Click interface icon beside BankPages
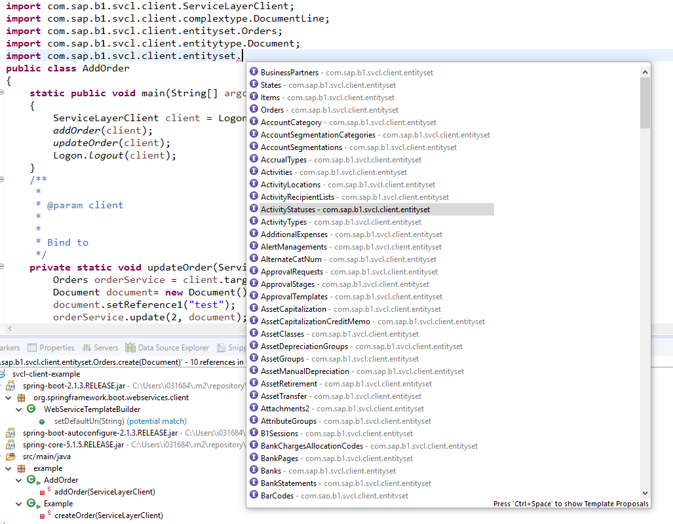The width and height of the screenshot is (673, 524). [x=254, y=457]
